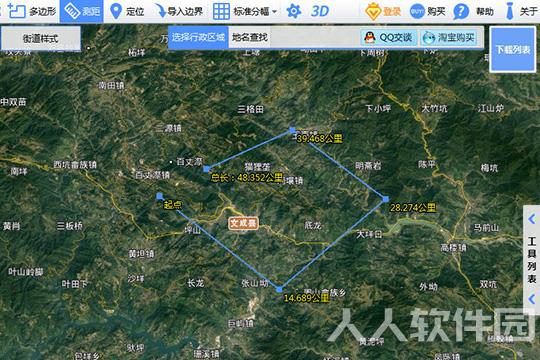Open the 下载列表 download list
Viewport: 540px width, 360px height.
(x=513, y=50)
